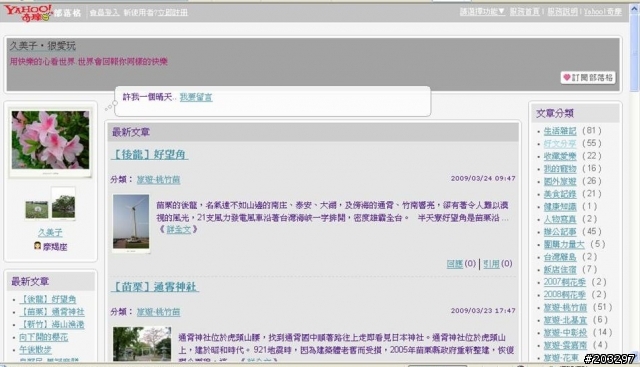Click the 我要留言 link in the speech bubble

196,97
